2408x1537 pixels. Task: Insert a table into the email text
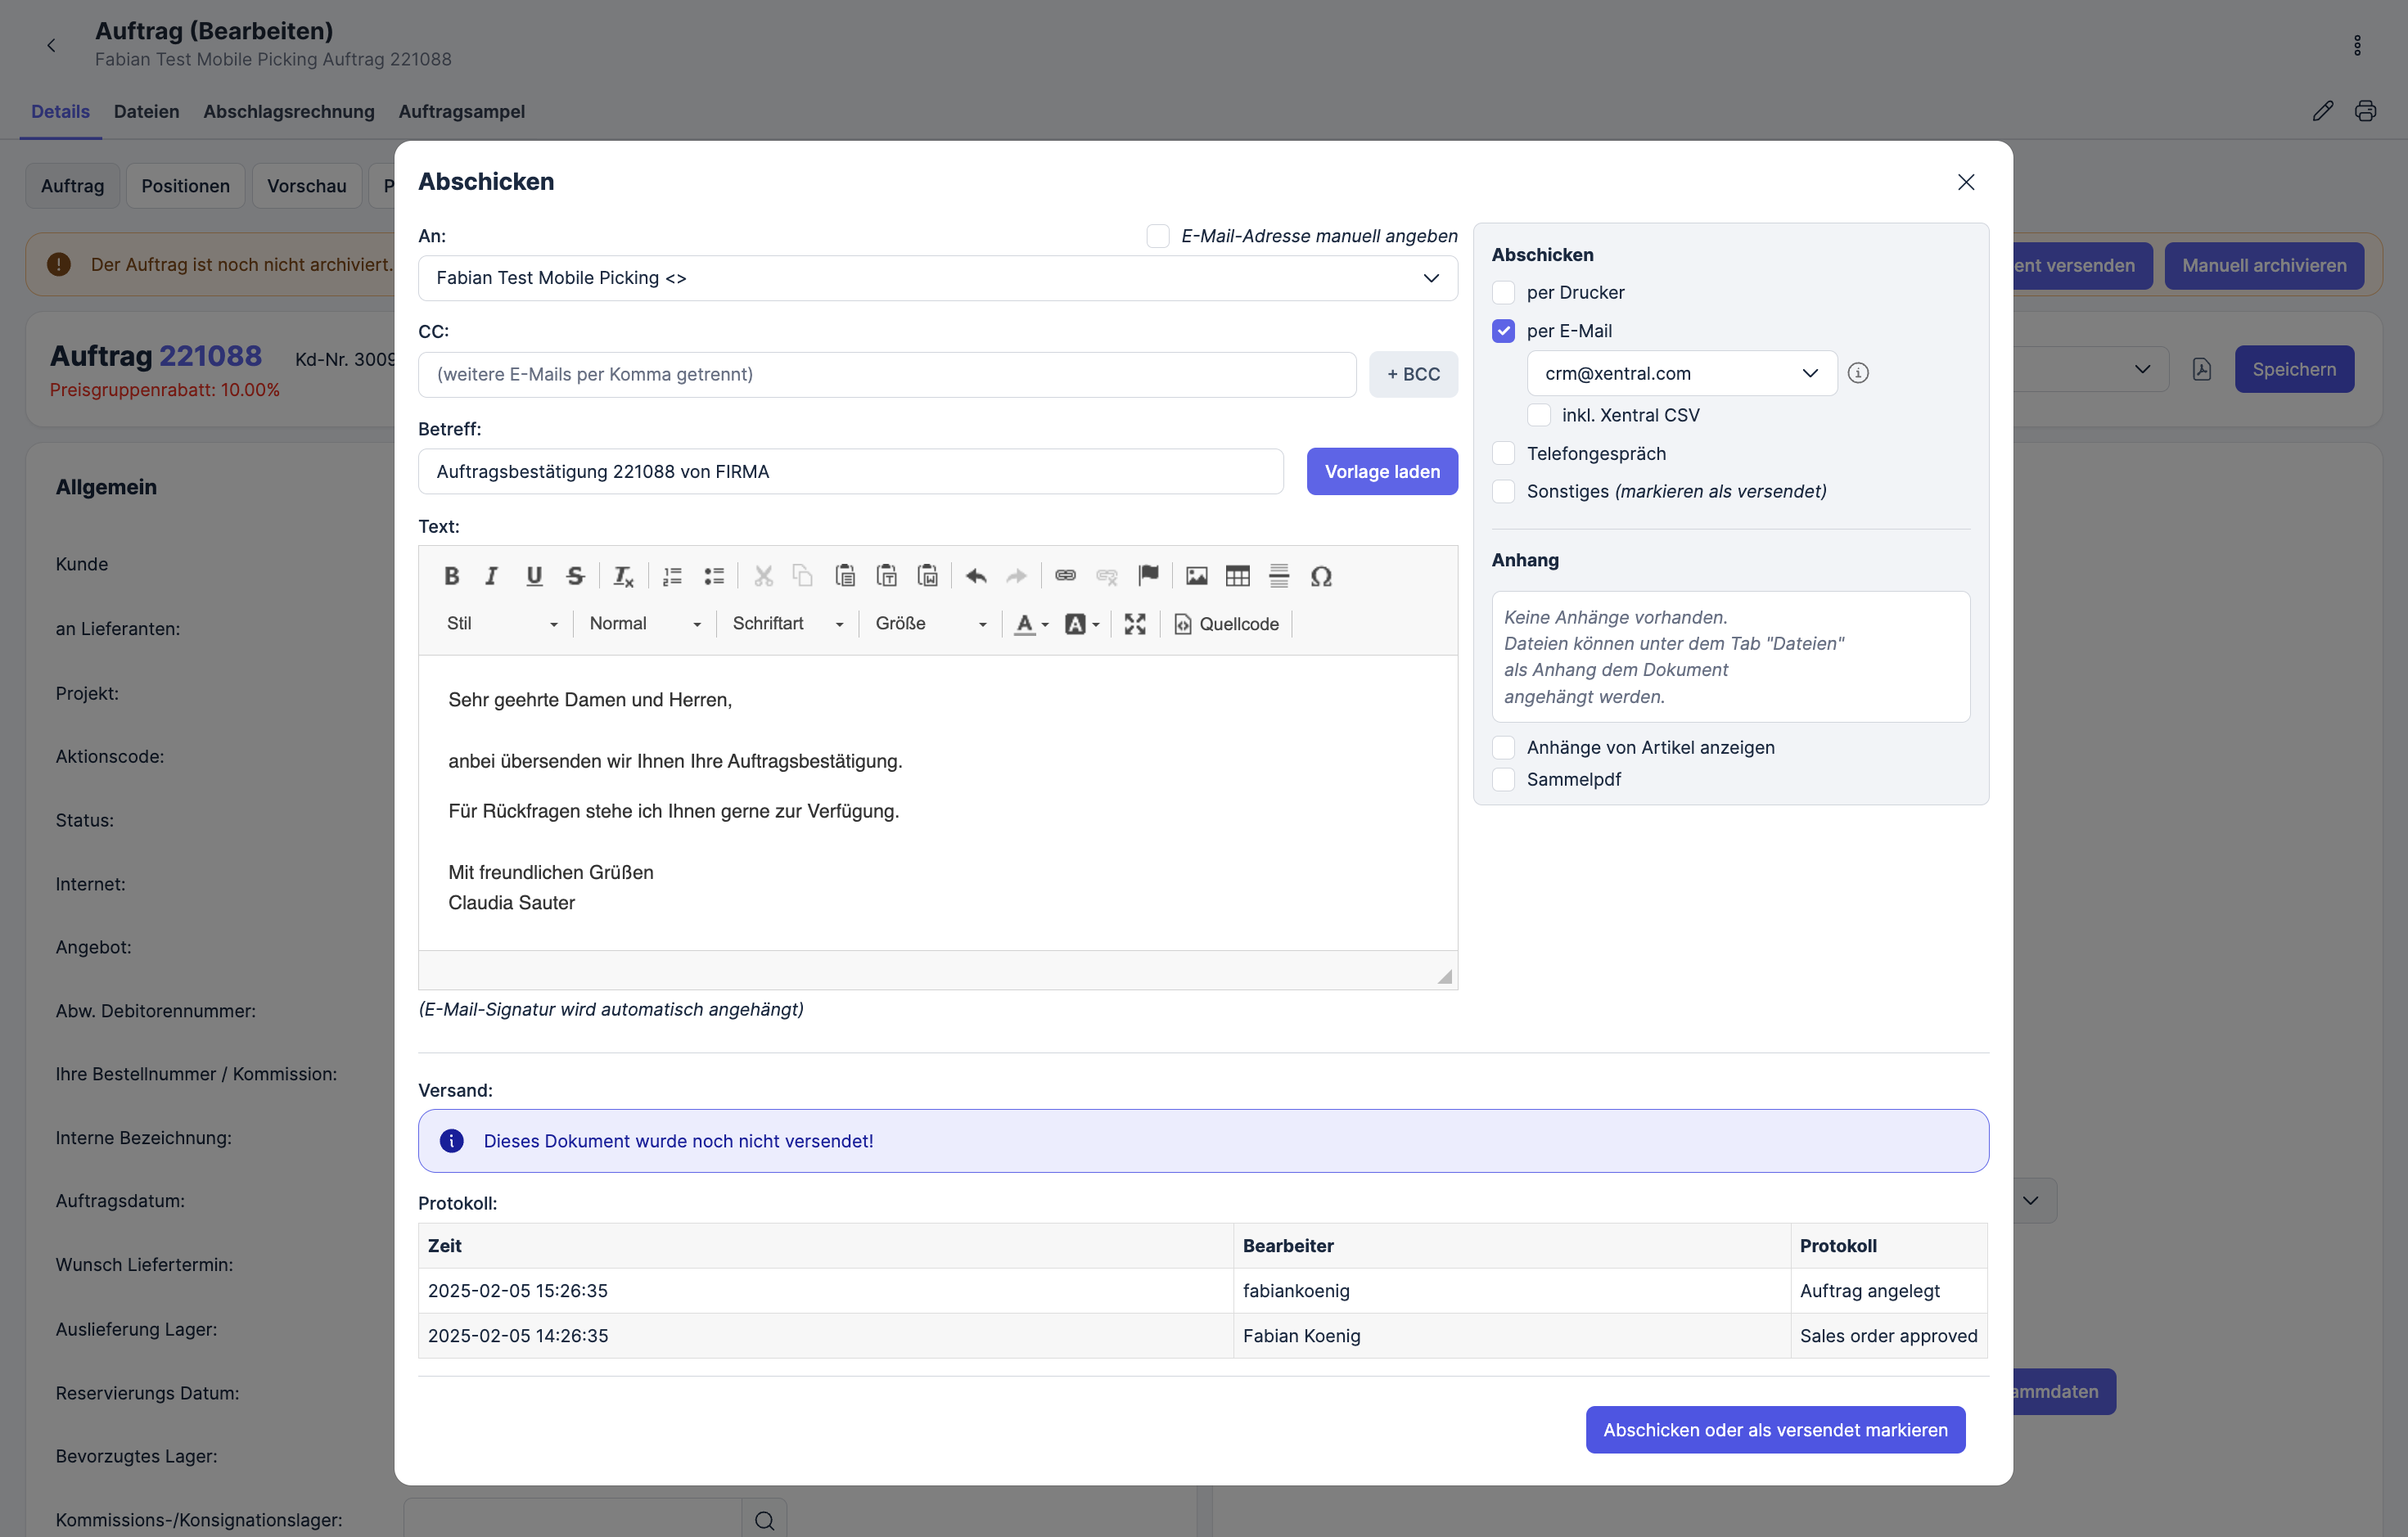click(x=1237, y=576)
